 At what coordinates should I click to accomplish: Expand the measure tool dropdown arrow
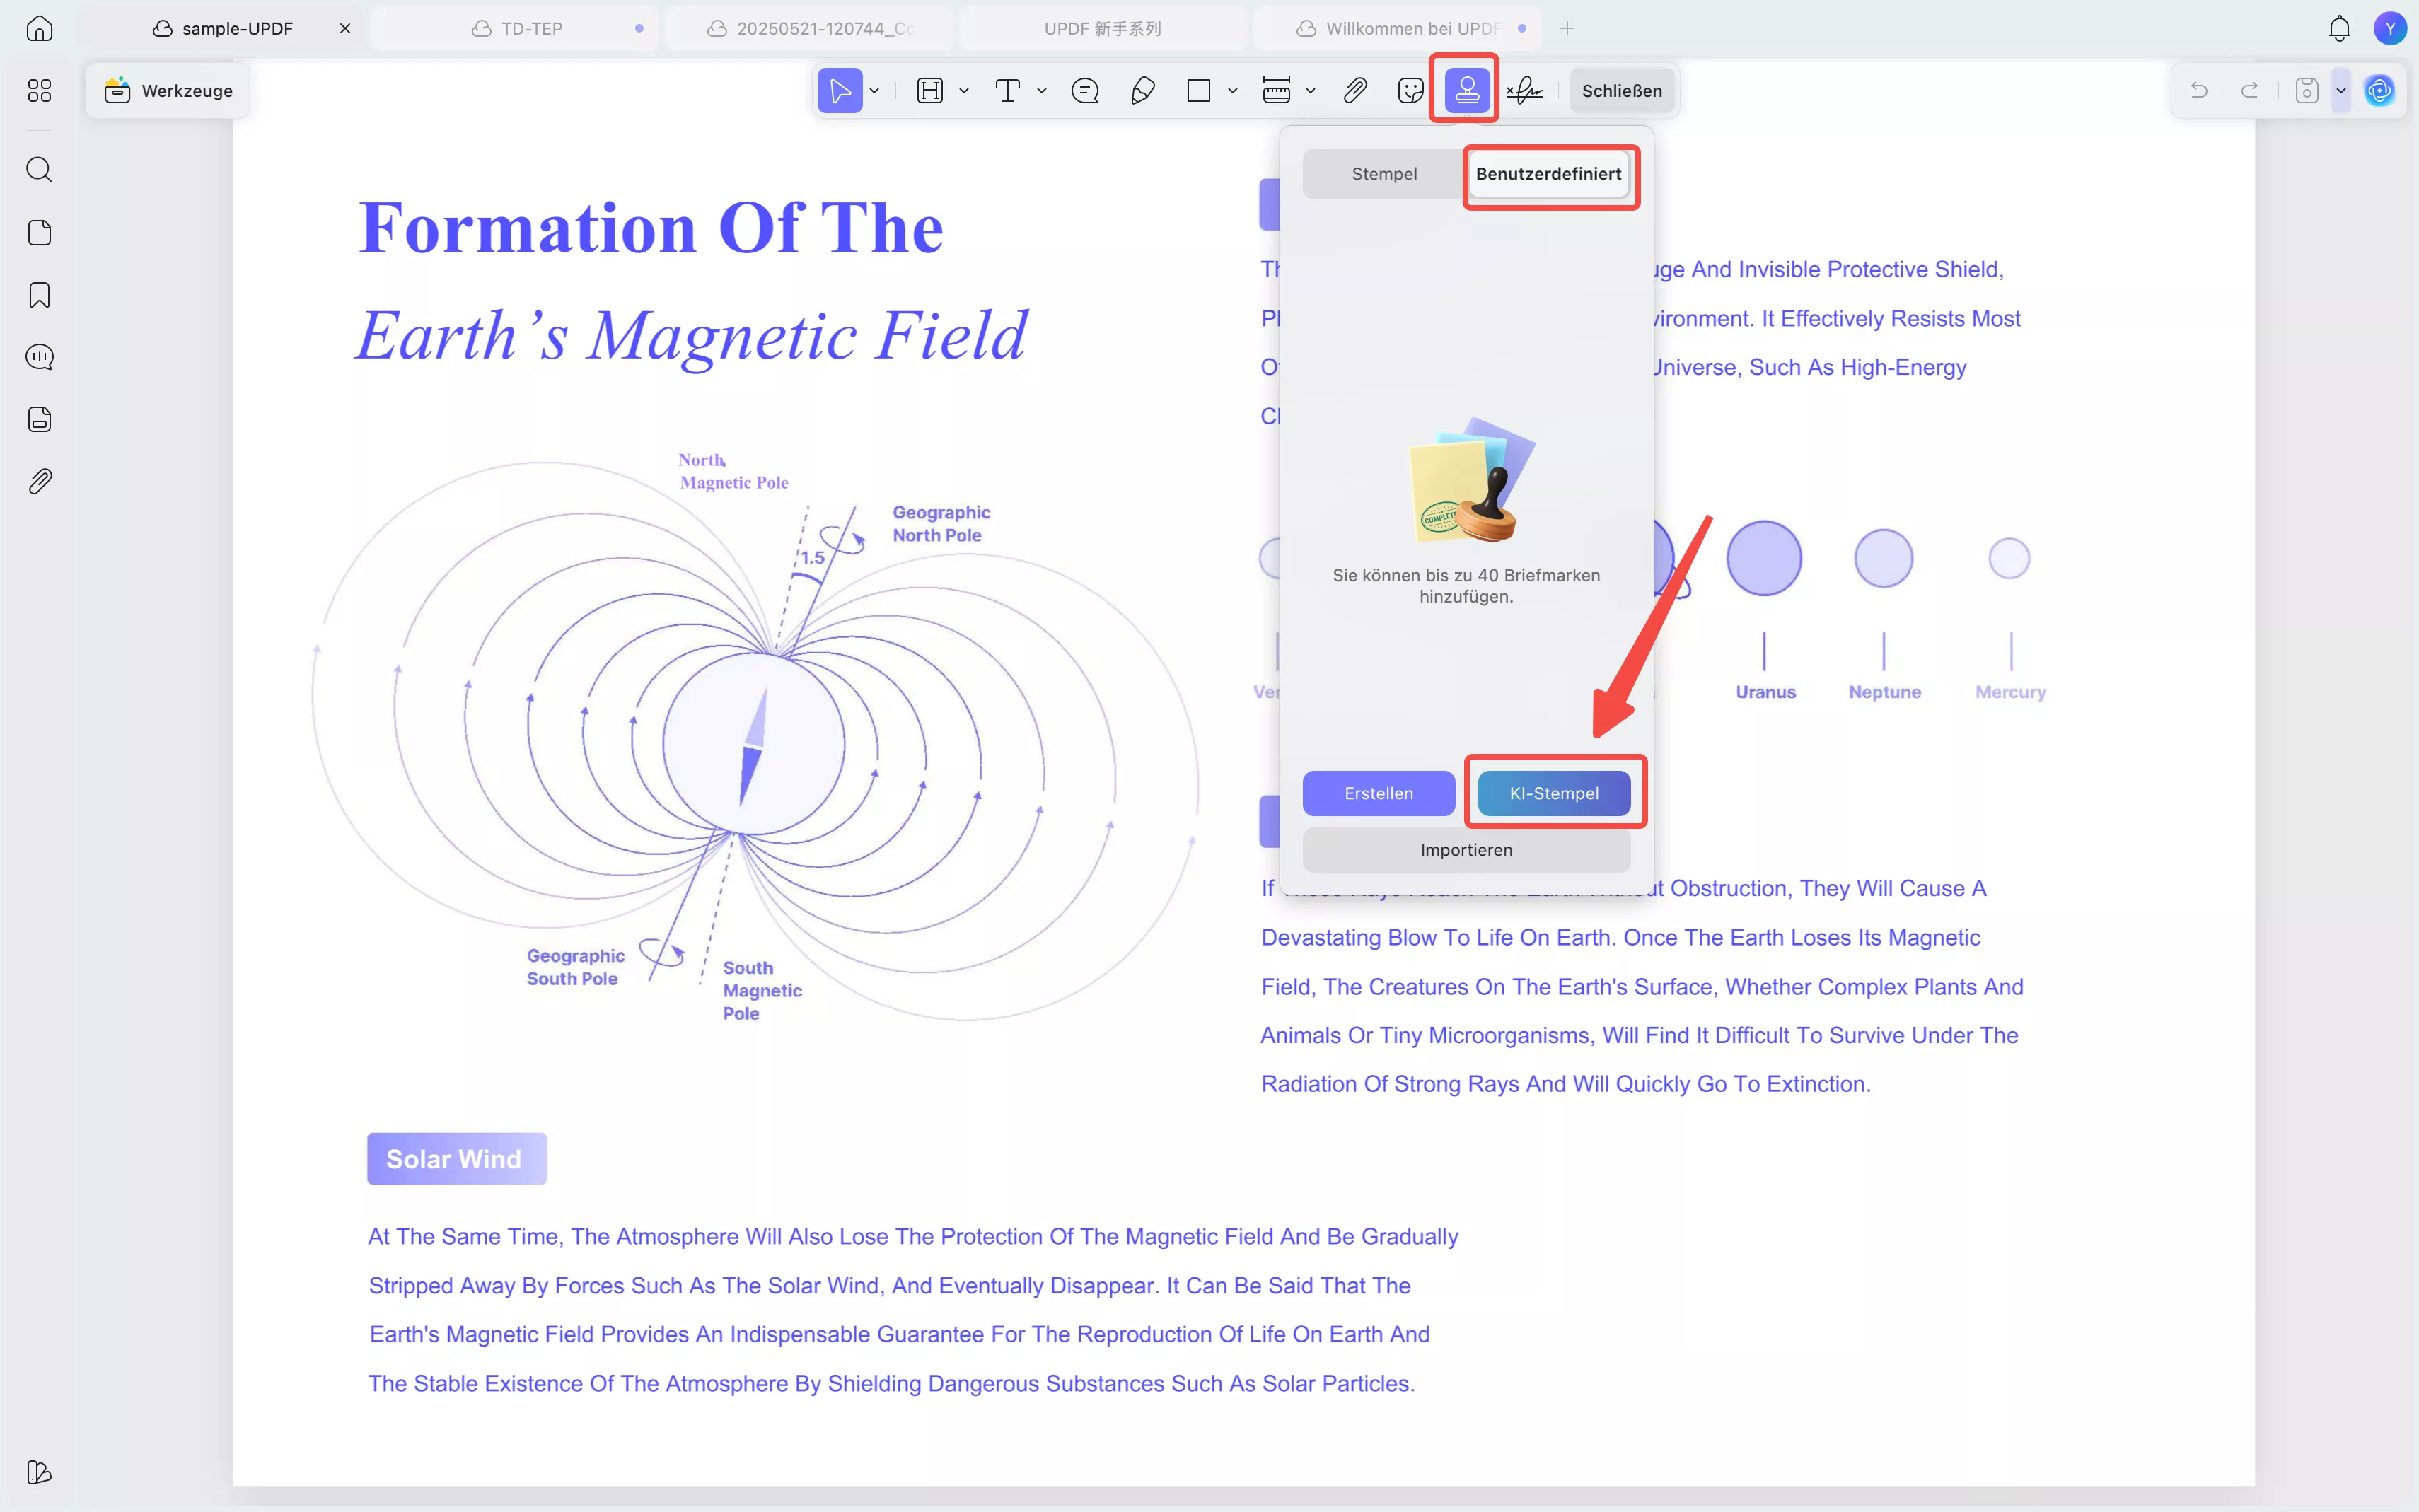click(x=1311, y=91)
